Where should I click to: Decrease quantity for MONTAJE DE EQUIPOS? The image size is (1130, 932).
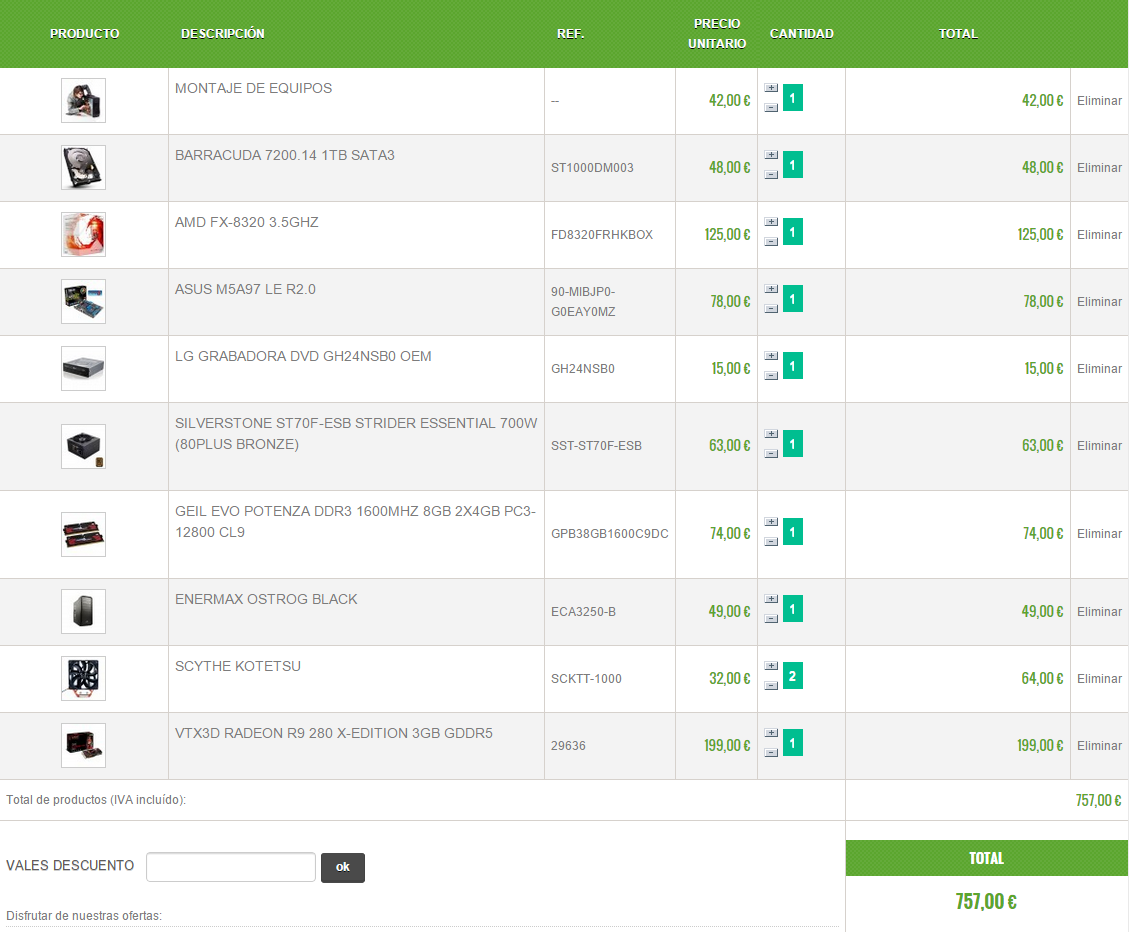[771, 107]
